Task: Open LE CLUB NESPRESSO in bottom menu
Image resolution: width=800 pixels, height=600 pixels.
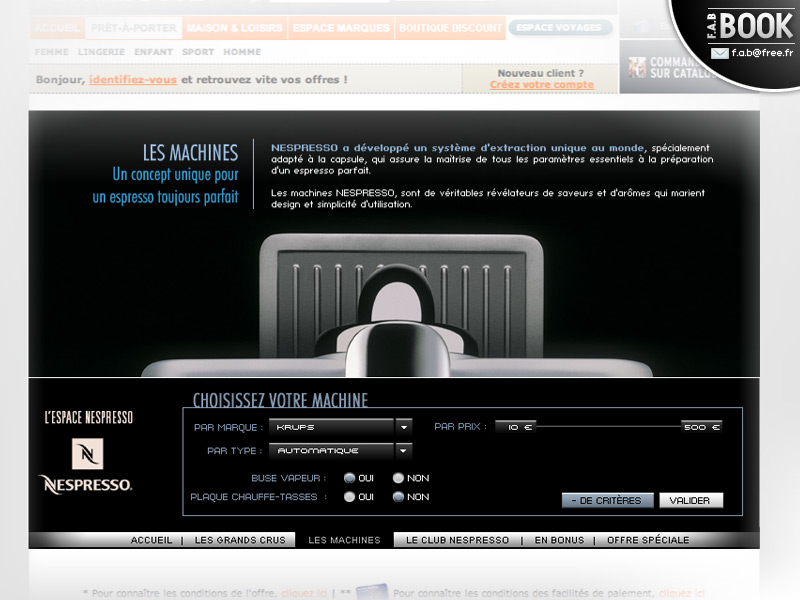Action: click(x=457, y=540)
